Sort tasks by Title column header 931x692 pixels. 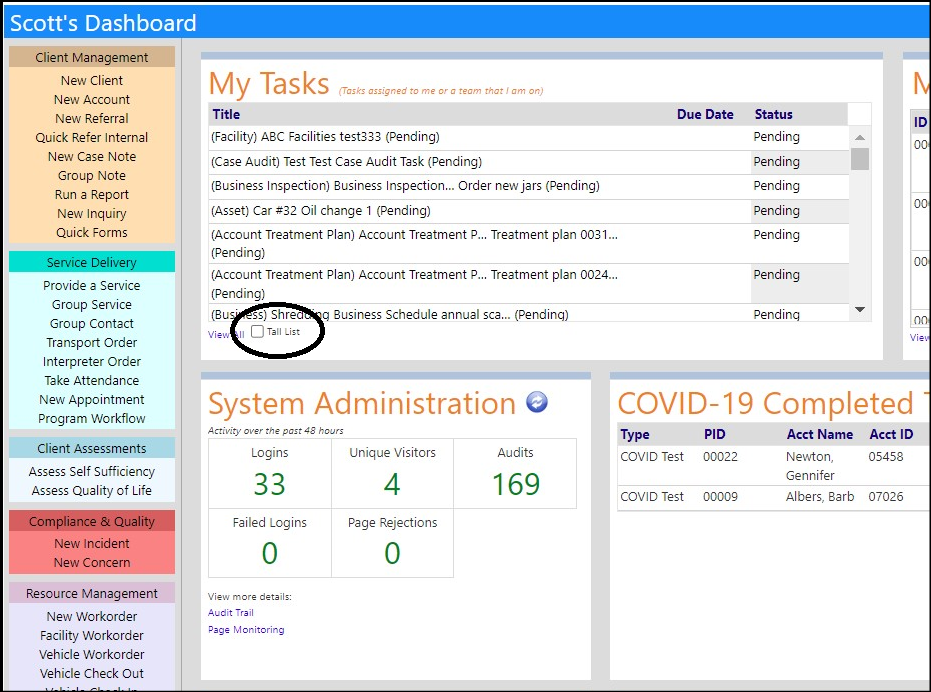pyautogui.click(x=226, y=114)
